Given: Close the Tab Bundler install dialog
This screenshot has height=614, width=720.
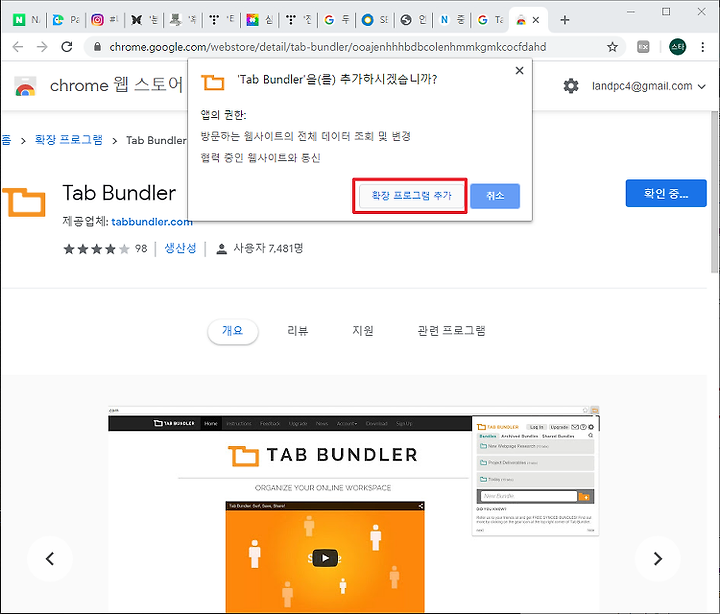Looking at the screenshot, I should pos(519,71).
